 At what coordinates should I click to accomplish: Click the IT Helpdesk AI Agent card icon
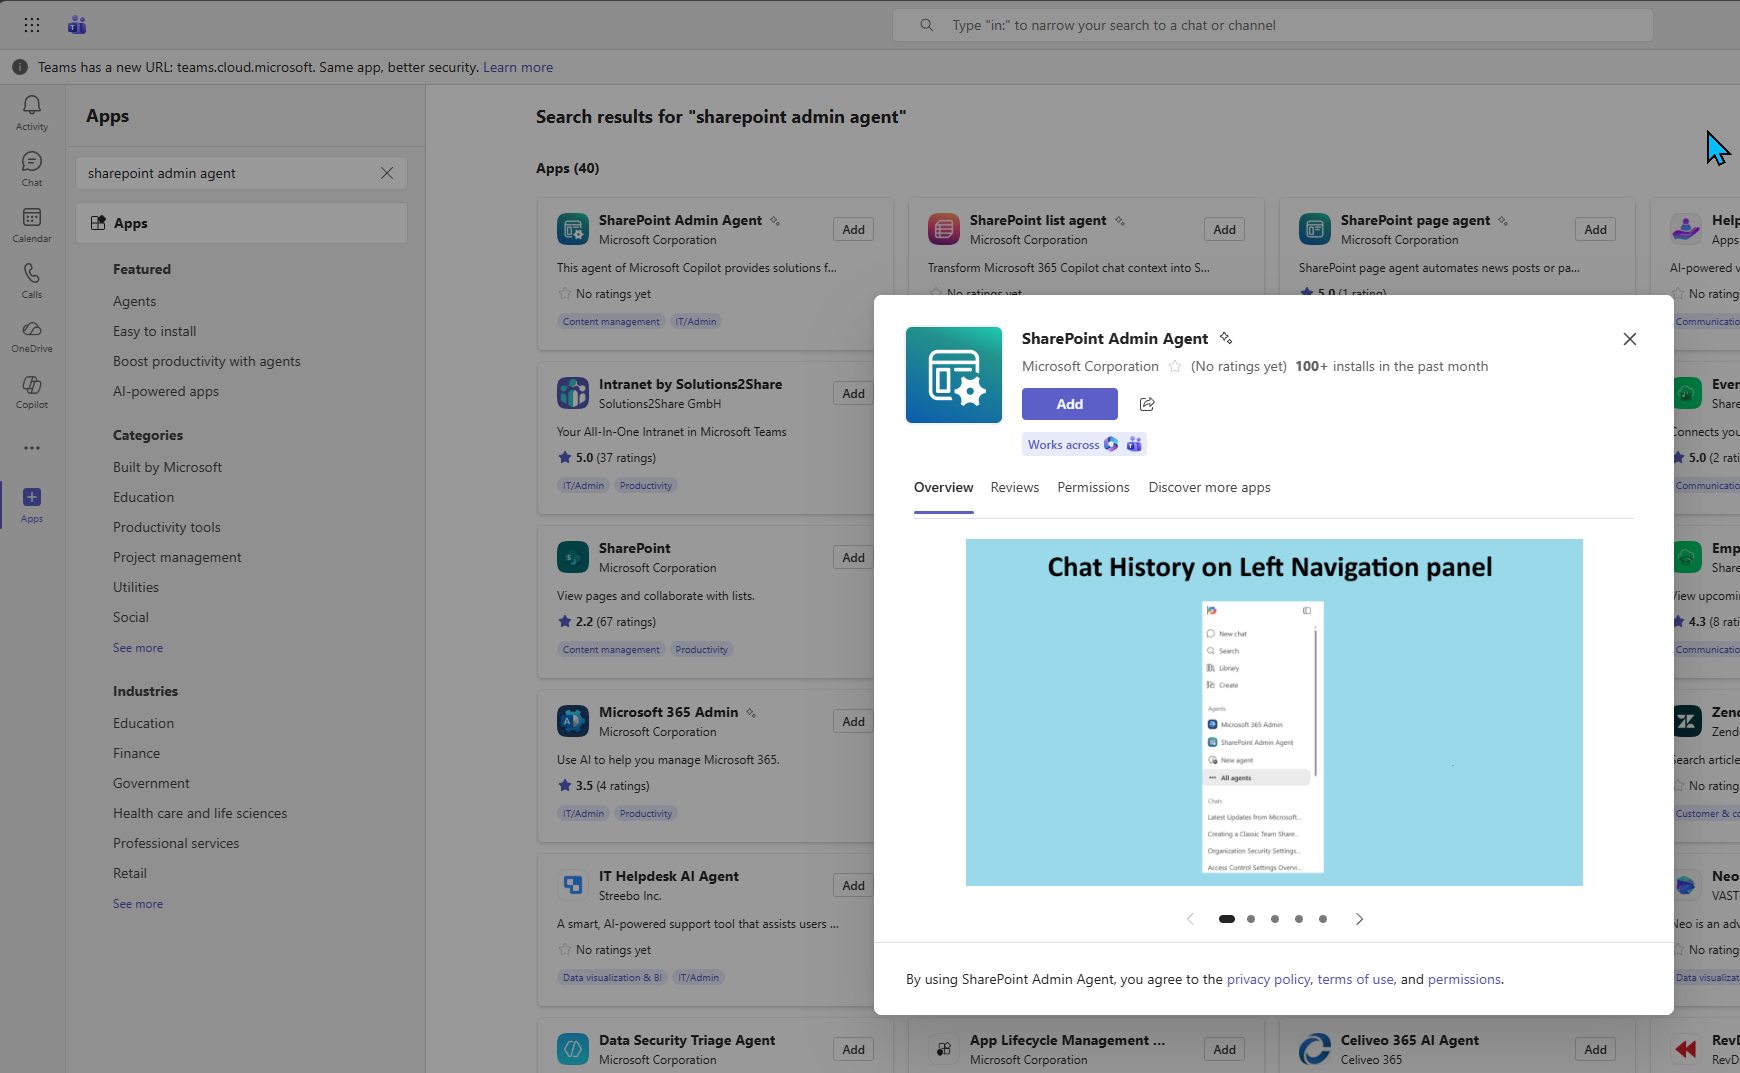click(x=573, y=885)
